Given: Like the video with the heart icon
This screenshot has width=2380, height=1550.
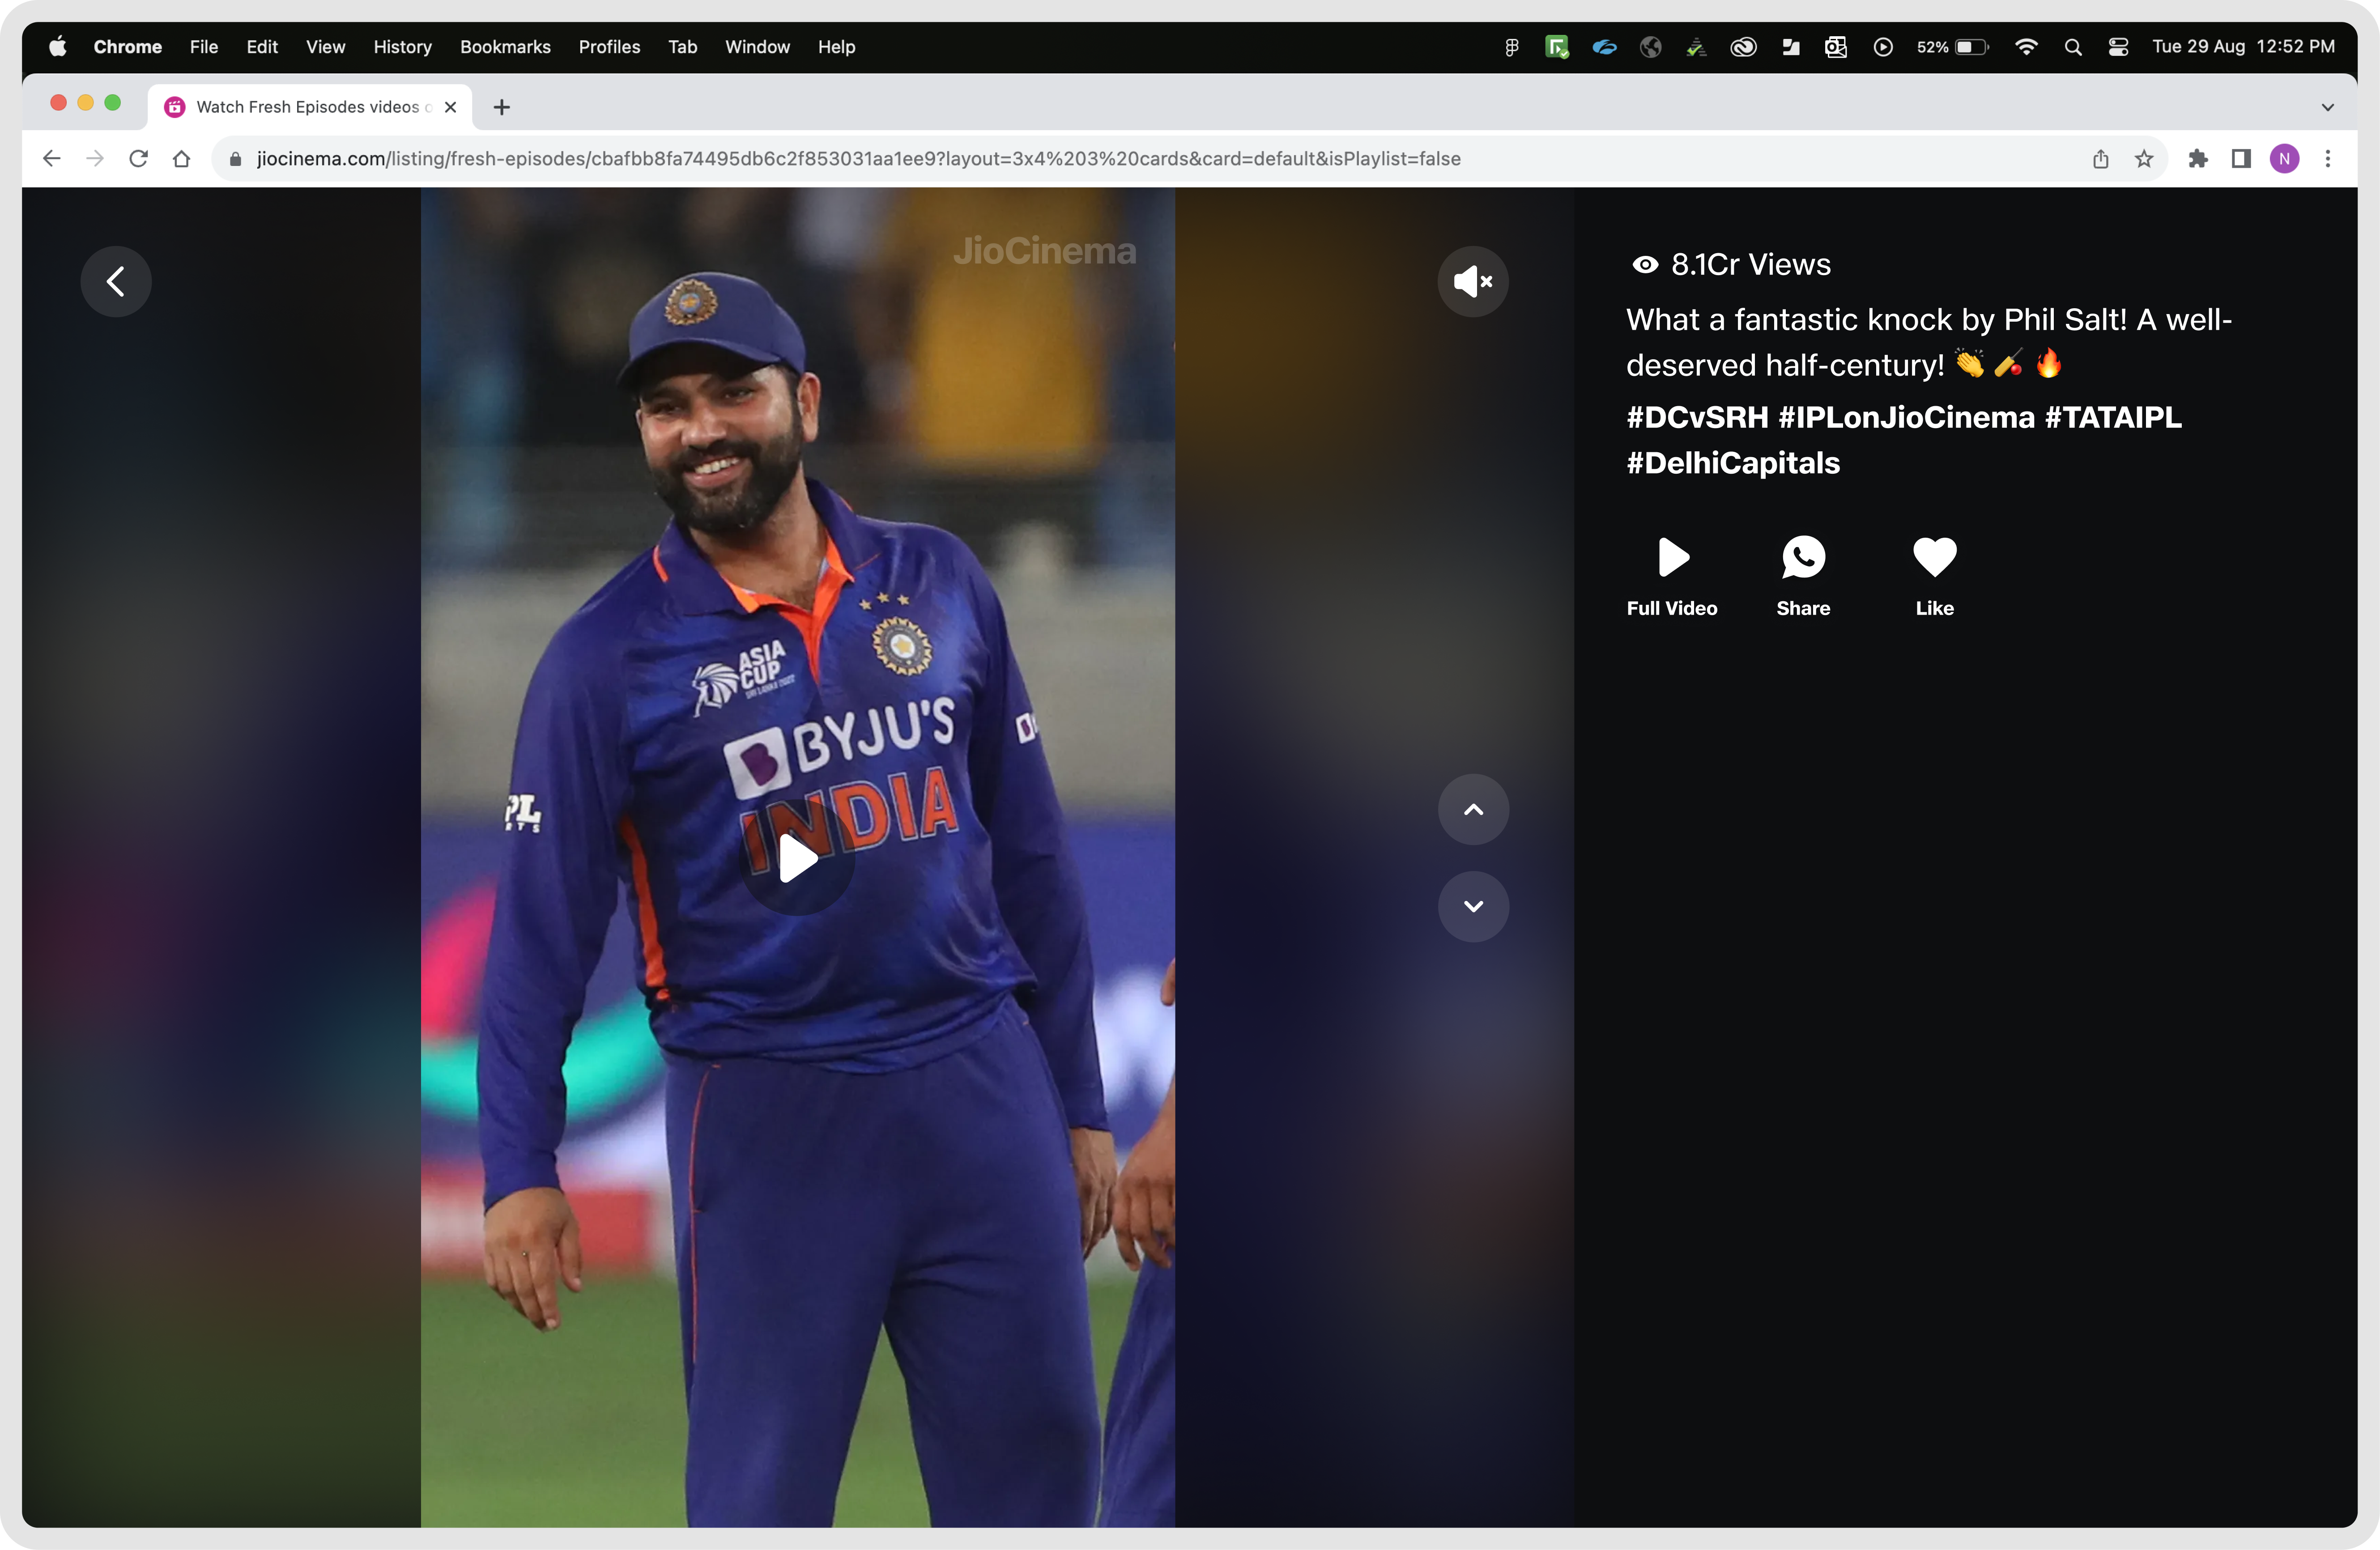Looking at the screenshot, I should 1934,557.
